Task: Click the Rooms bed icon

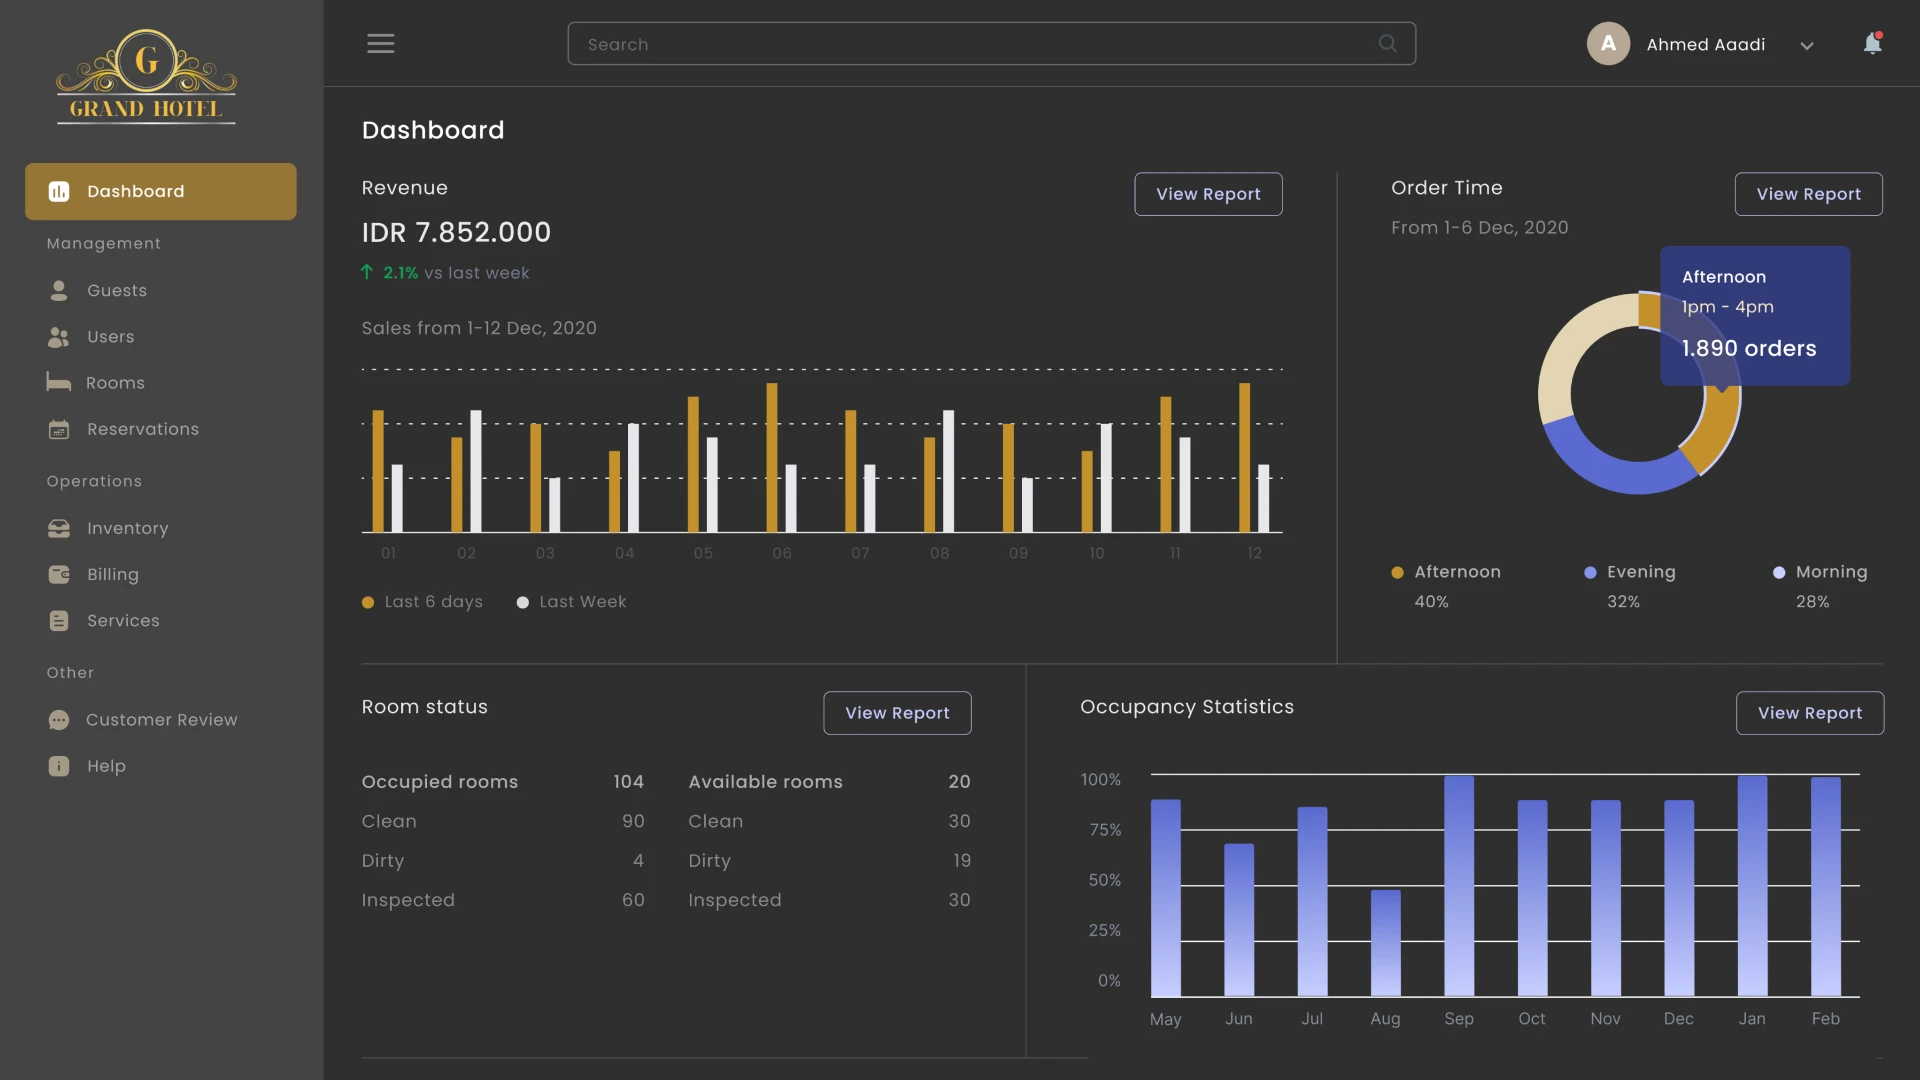Action: 59,383
